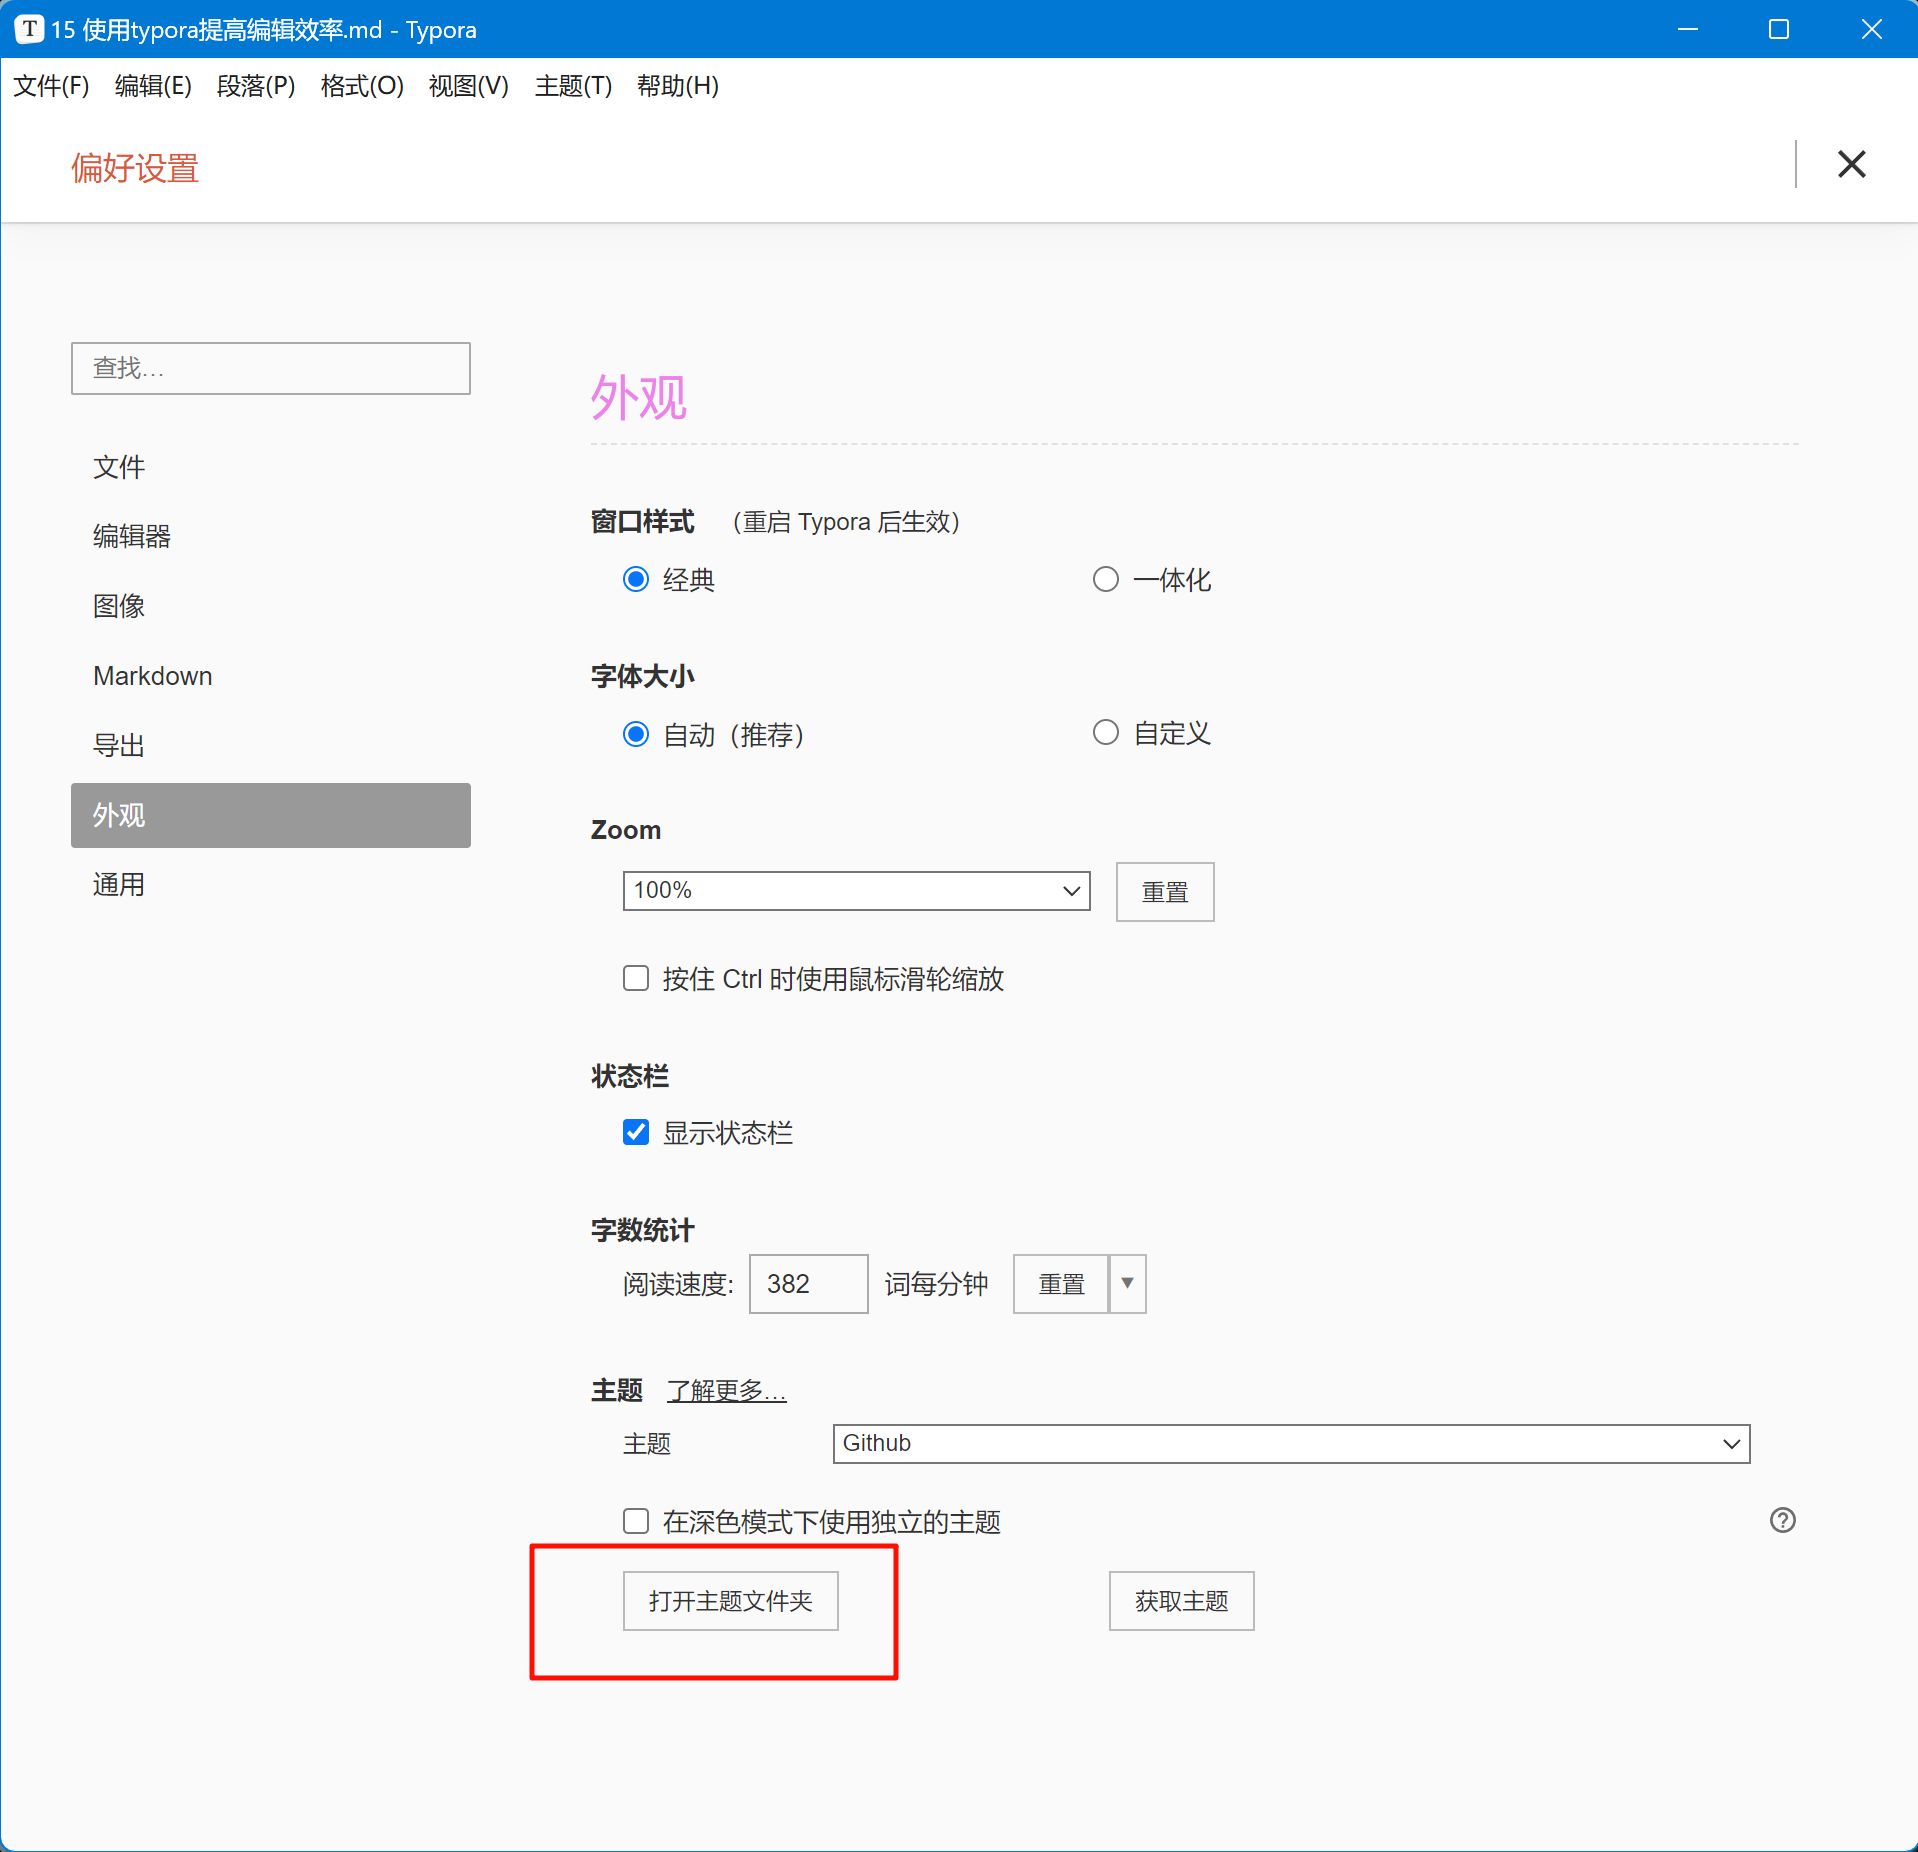This screenshot has width=1918, height=1852.
Task: Click the 窗口样式 section label
Action: click(642, 522)
